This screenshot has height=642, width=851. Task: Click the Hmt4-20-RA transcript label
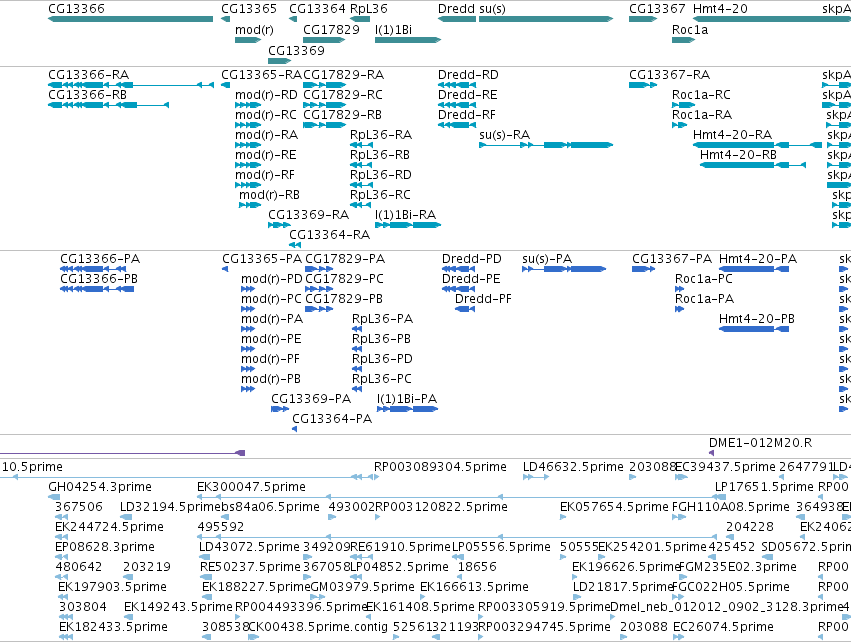click(733, 135)
